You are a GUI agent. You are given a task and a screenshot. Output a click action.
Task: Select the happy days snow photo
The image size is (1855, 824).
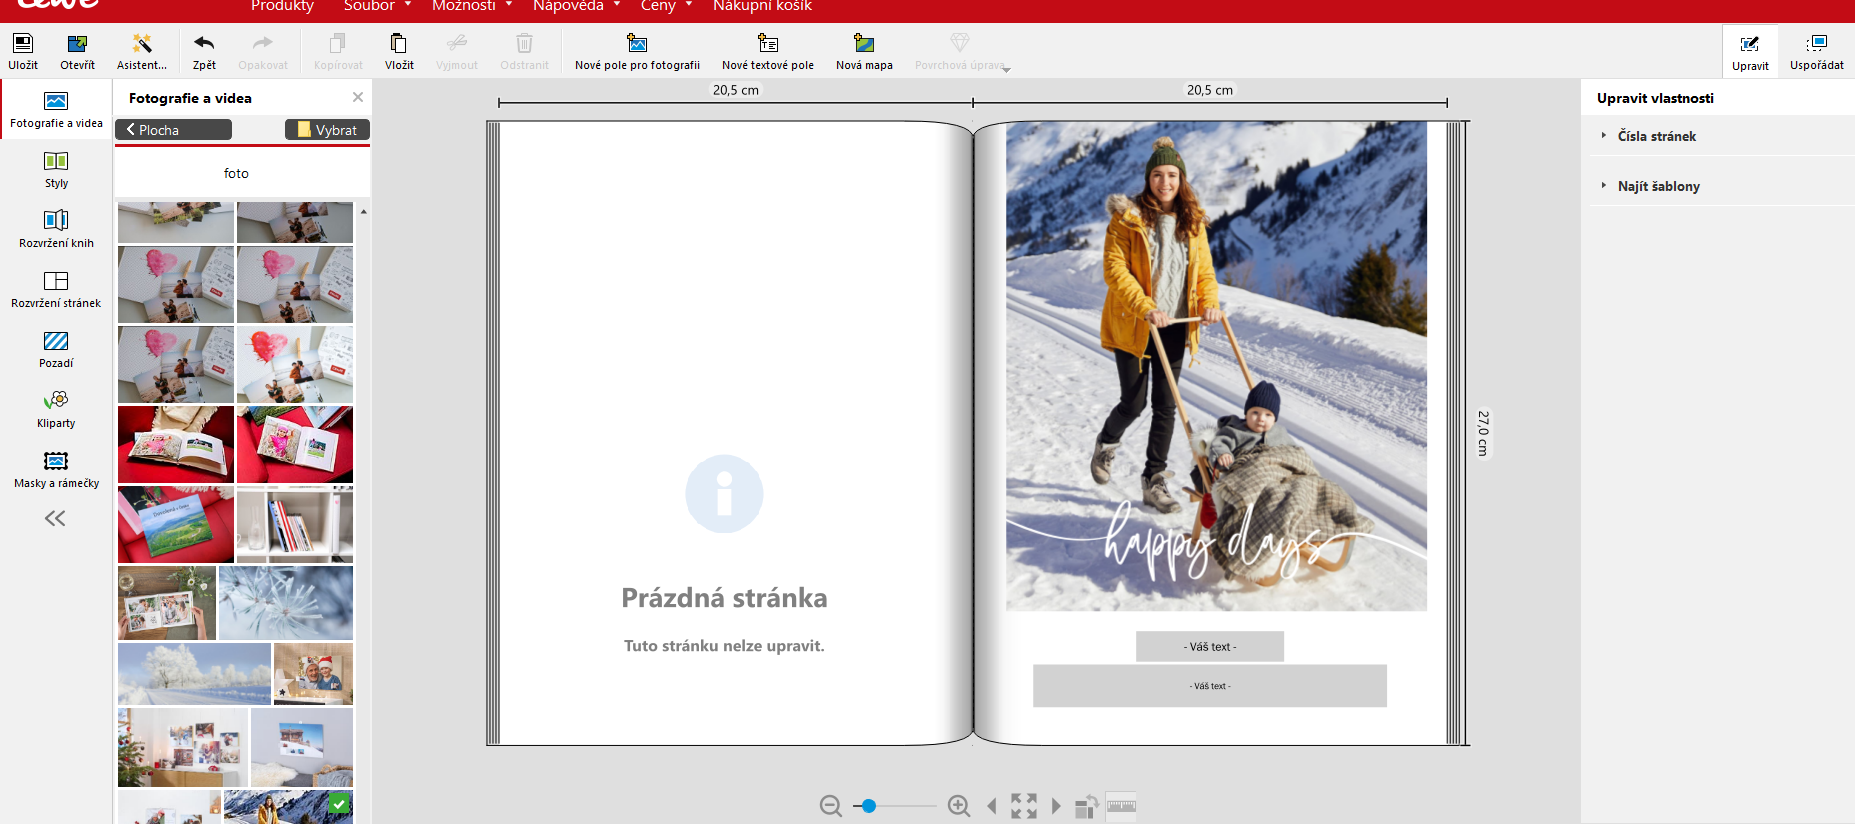tap(1216, 366)
